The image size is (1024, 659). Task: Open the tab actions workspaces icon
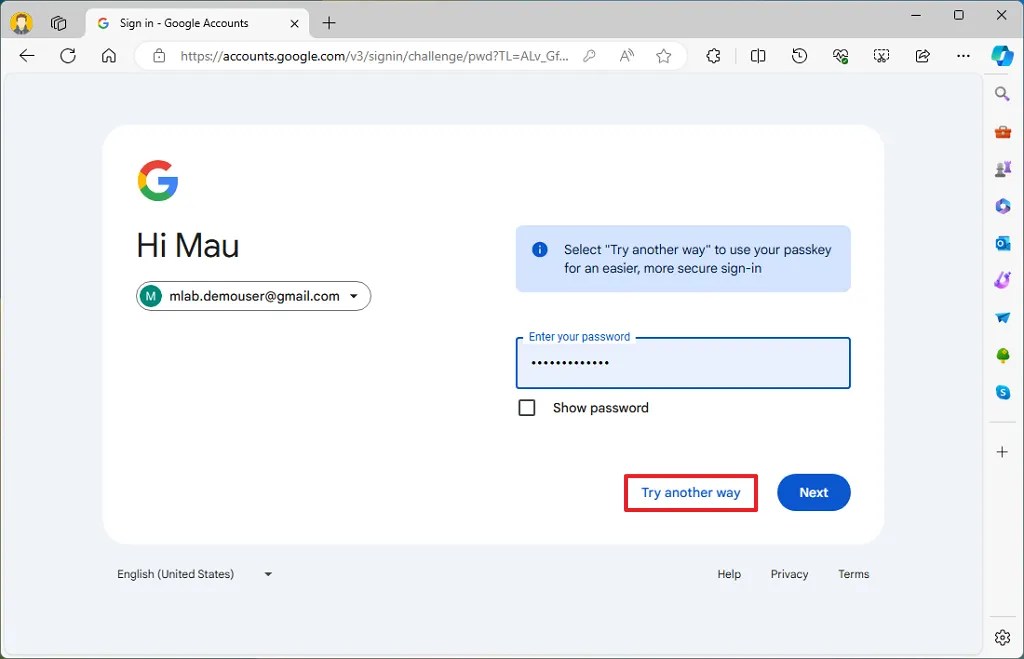58,23
